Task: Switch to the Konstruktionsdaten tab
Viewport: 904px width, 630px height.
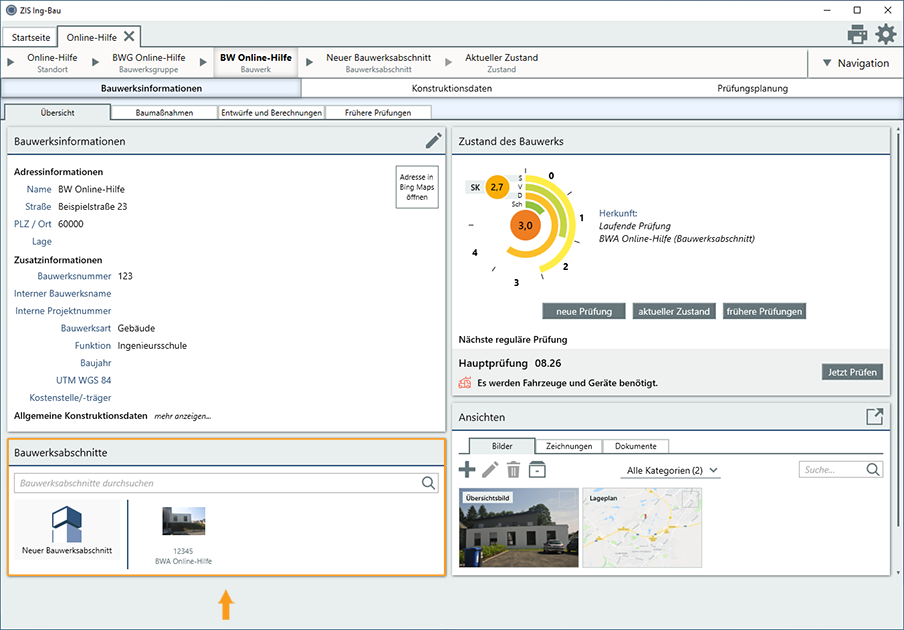Action: (452, 88)
